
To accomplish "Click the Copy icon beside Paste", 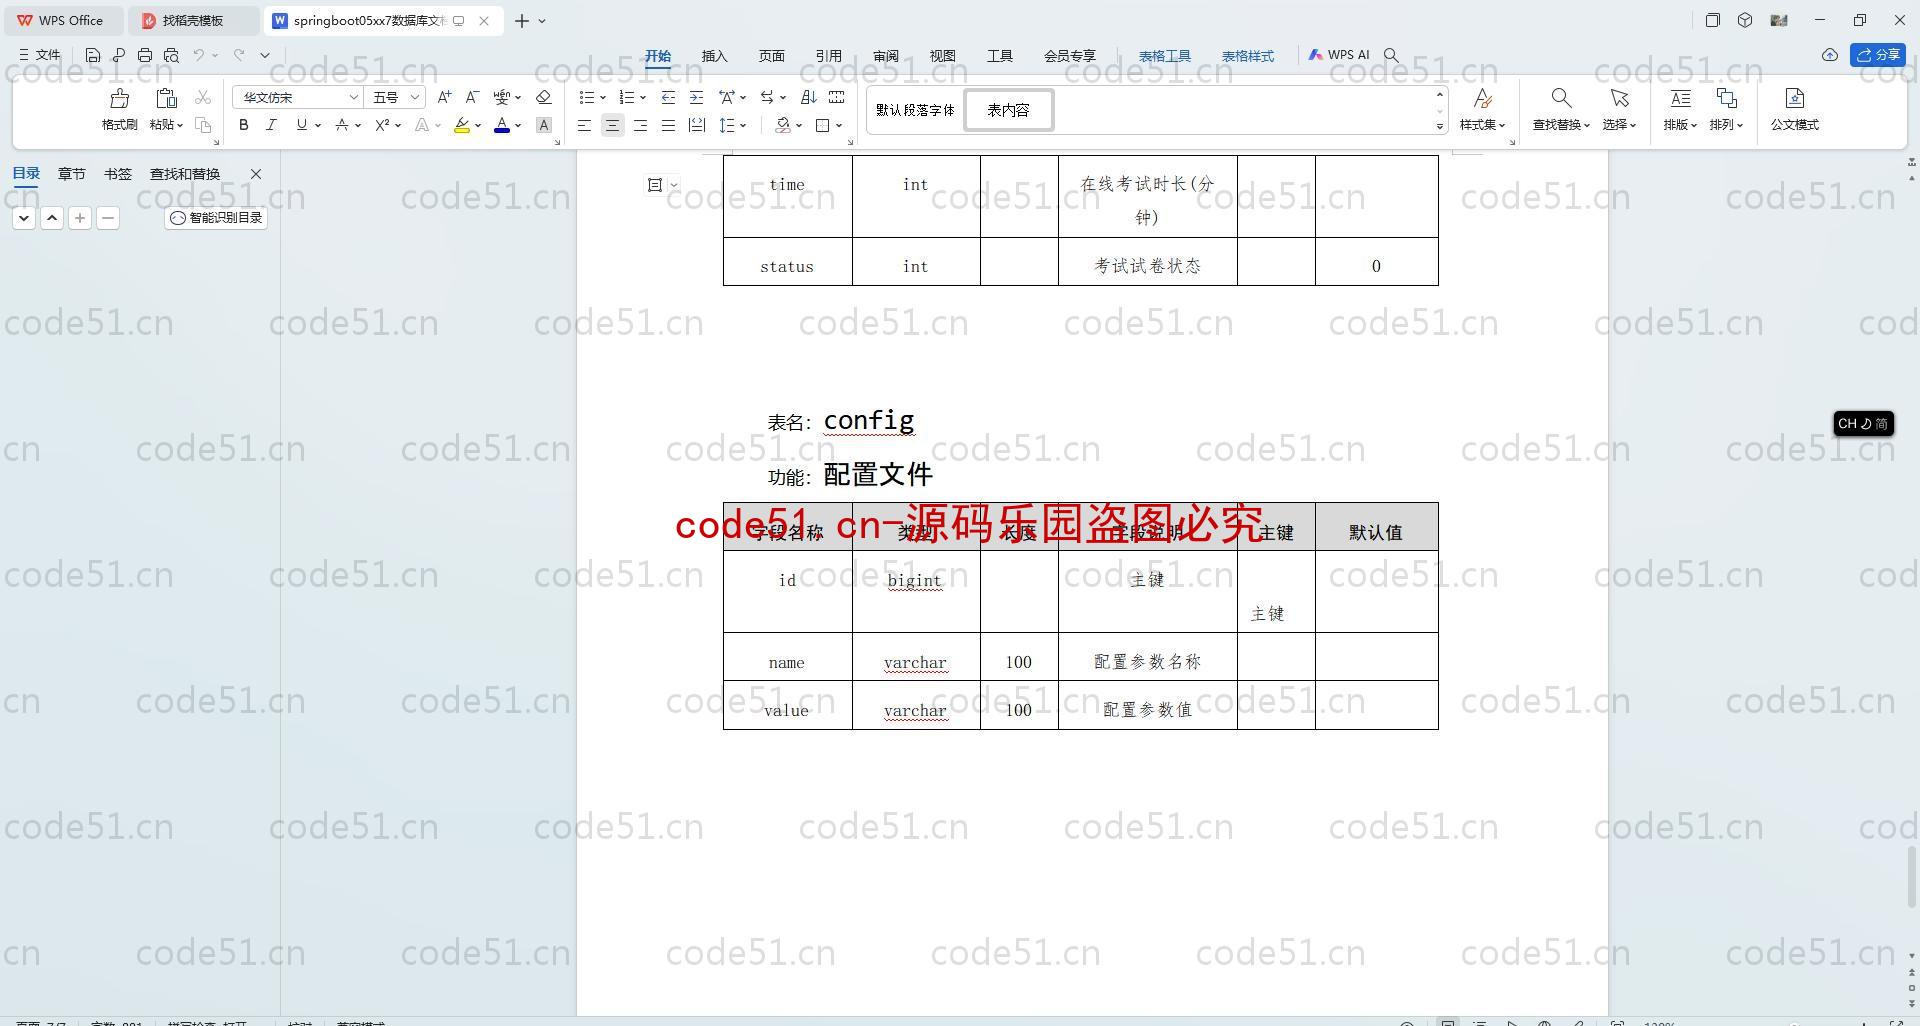I will [203, 125].
